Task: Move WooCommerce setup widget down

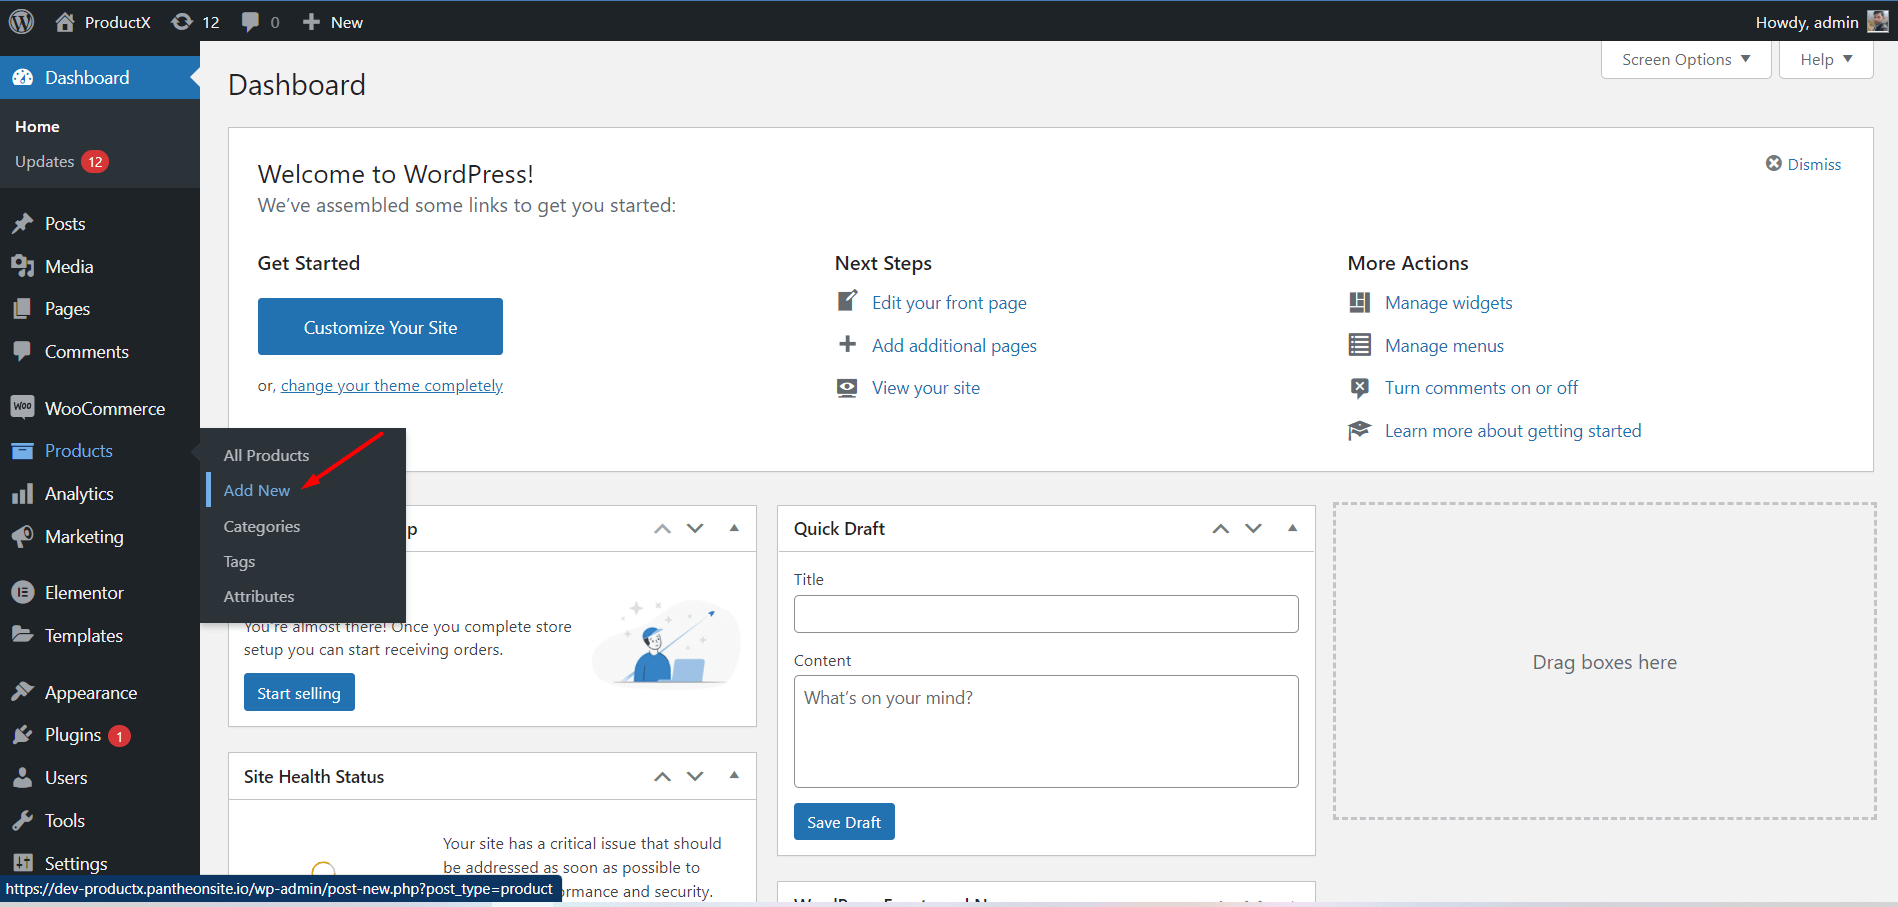Action: pos(695,529)
